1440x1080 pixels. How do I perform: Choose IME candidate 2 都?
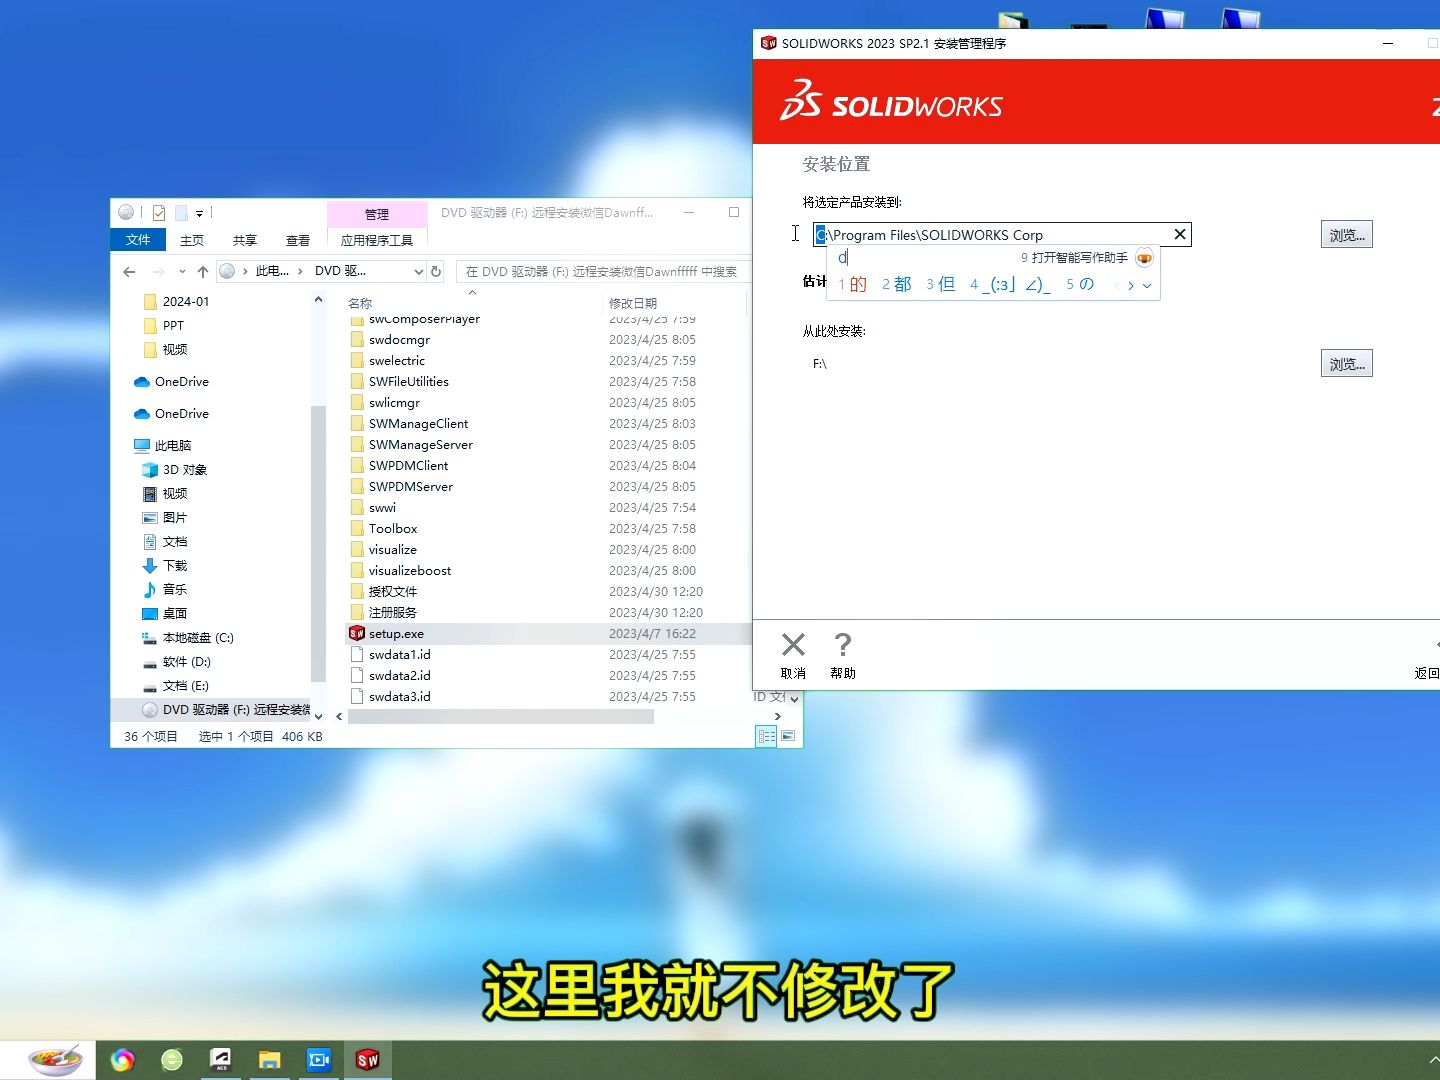(897, 285)
